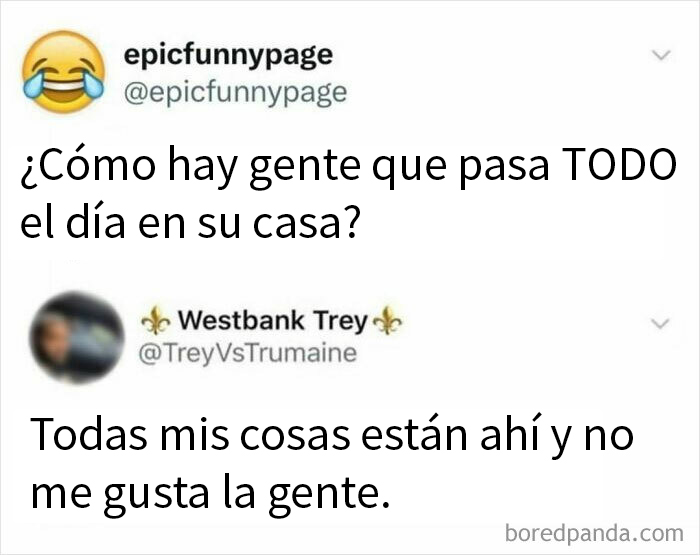Image resolution: width=700 pixels, height=555 pixels.
Task: Expand the chevron menu on Westbank Trey's tweet
Action: tap(661, 323)
